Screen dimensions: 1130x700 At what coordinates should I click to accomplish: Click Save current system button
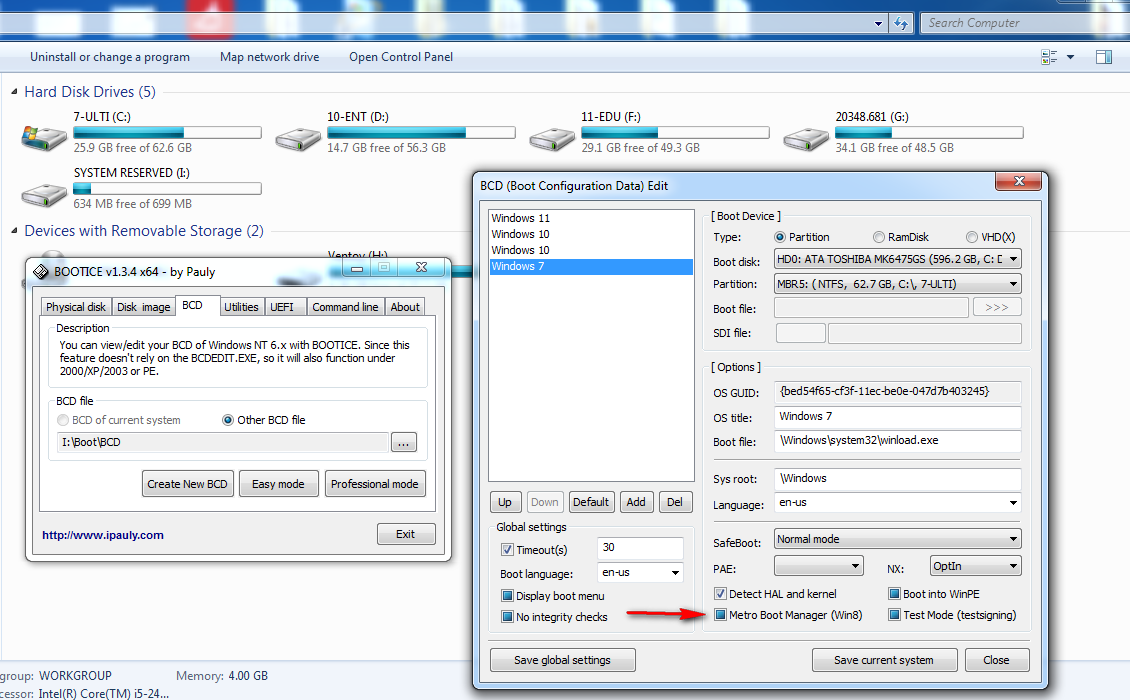tap(884, 660)
